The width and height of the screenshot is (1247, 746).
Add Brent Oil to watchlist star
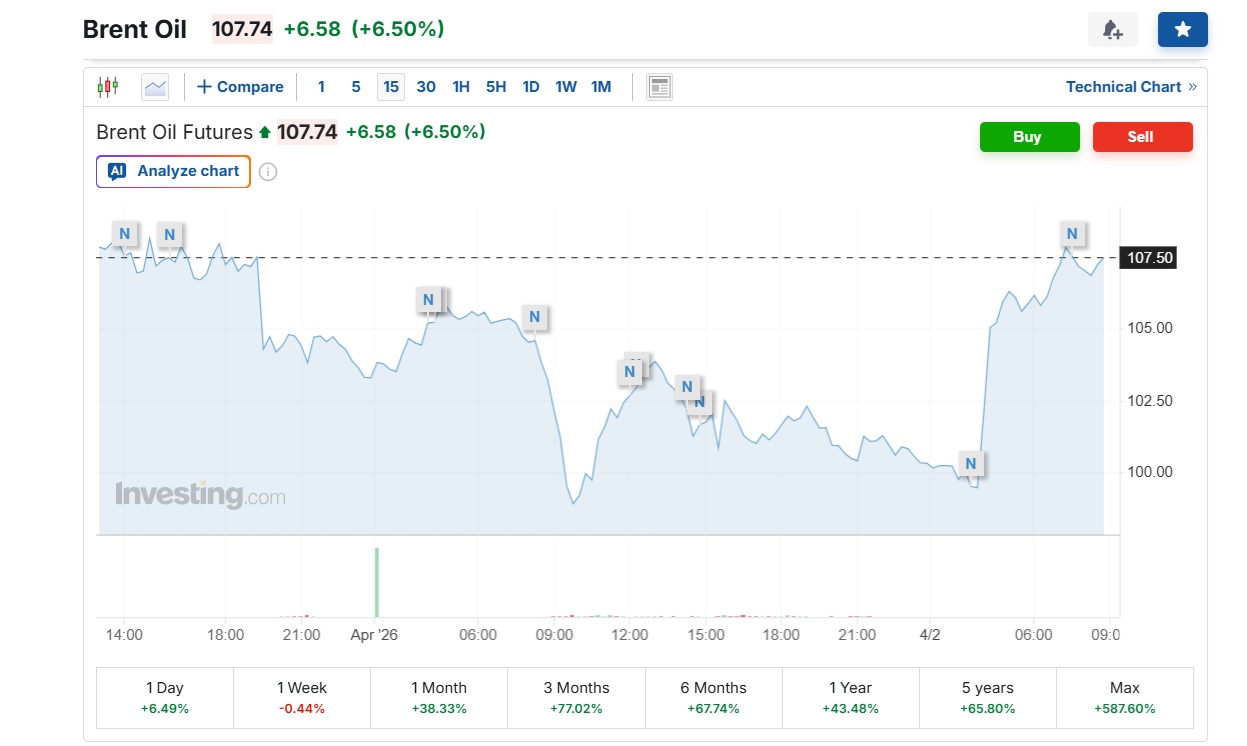(1182, 30)
